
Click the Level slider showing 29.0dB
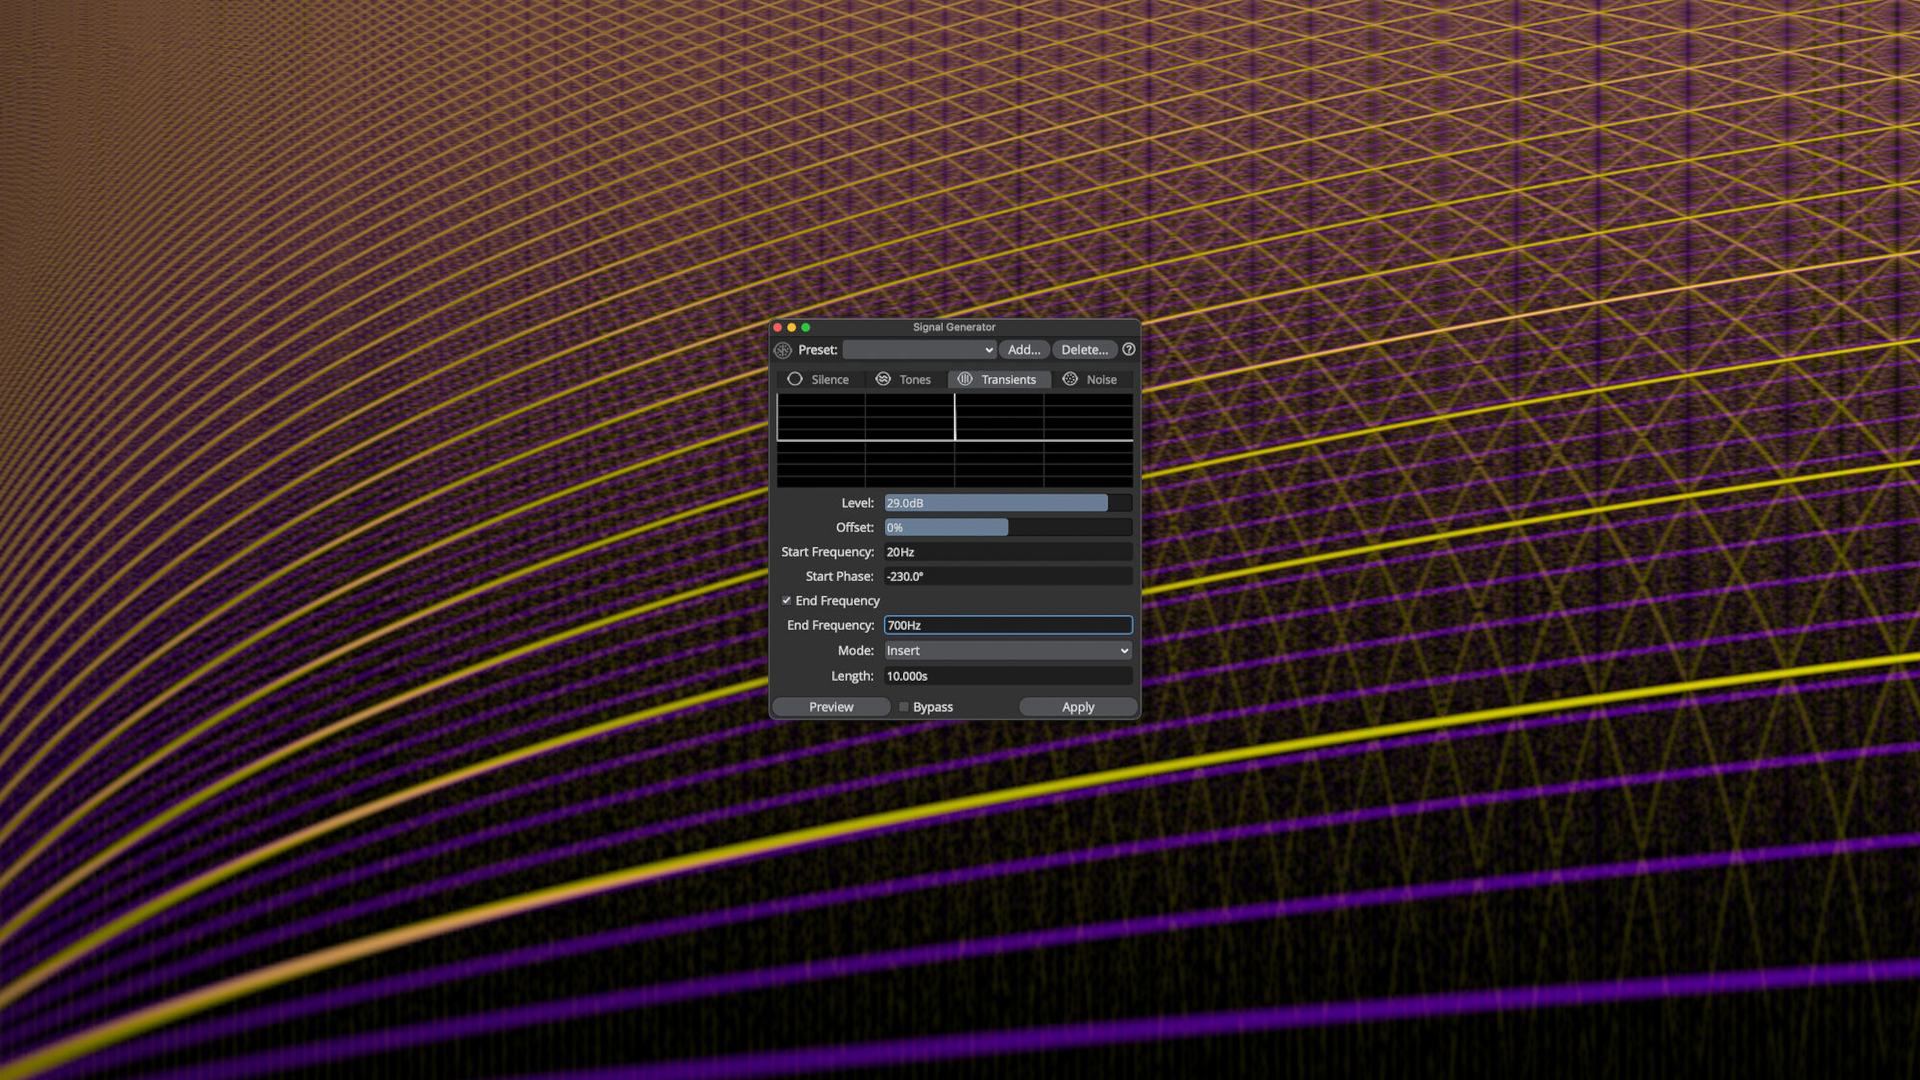(1008, 503)
